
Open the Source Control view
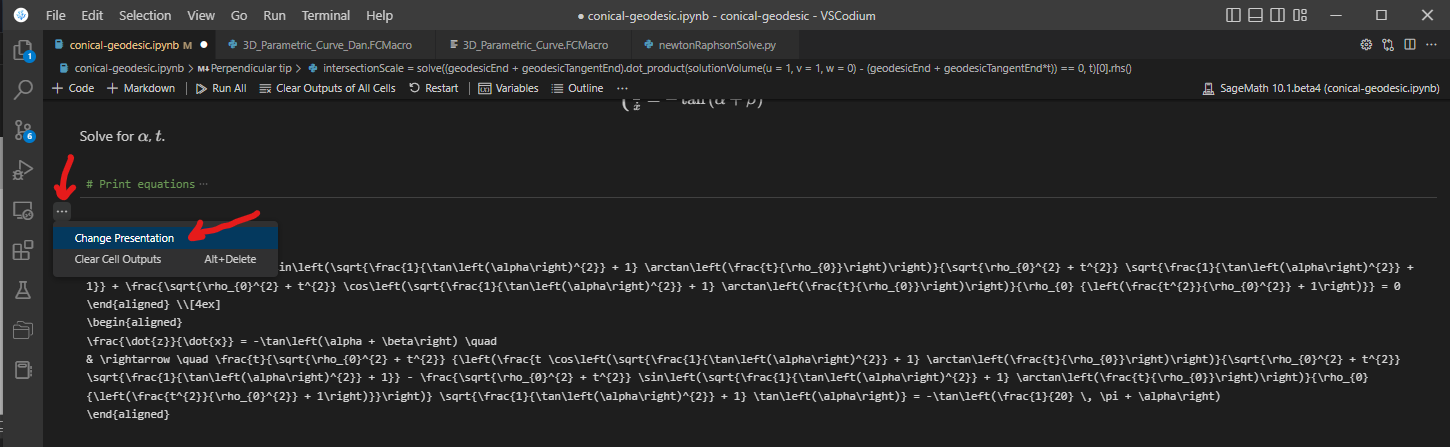[x=22, y=130]
